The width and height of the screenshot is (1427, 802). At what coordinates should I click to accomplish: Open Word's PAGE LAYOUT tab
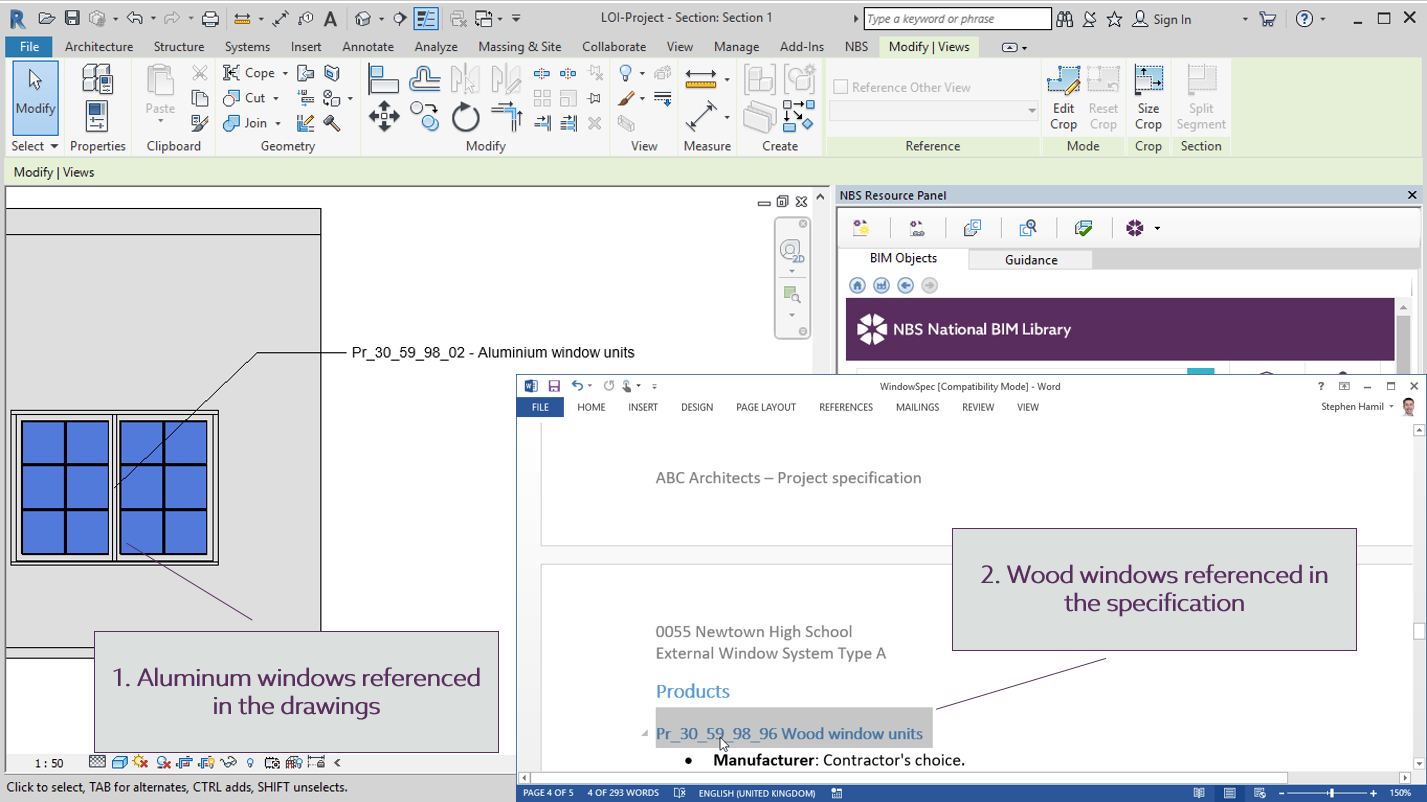[x=766, y=407]
